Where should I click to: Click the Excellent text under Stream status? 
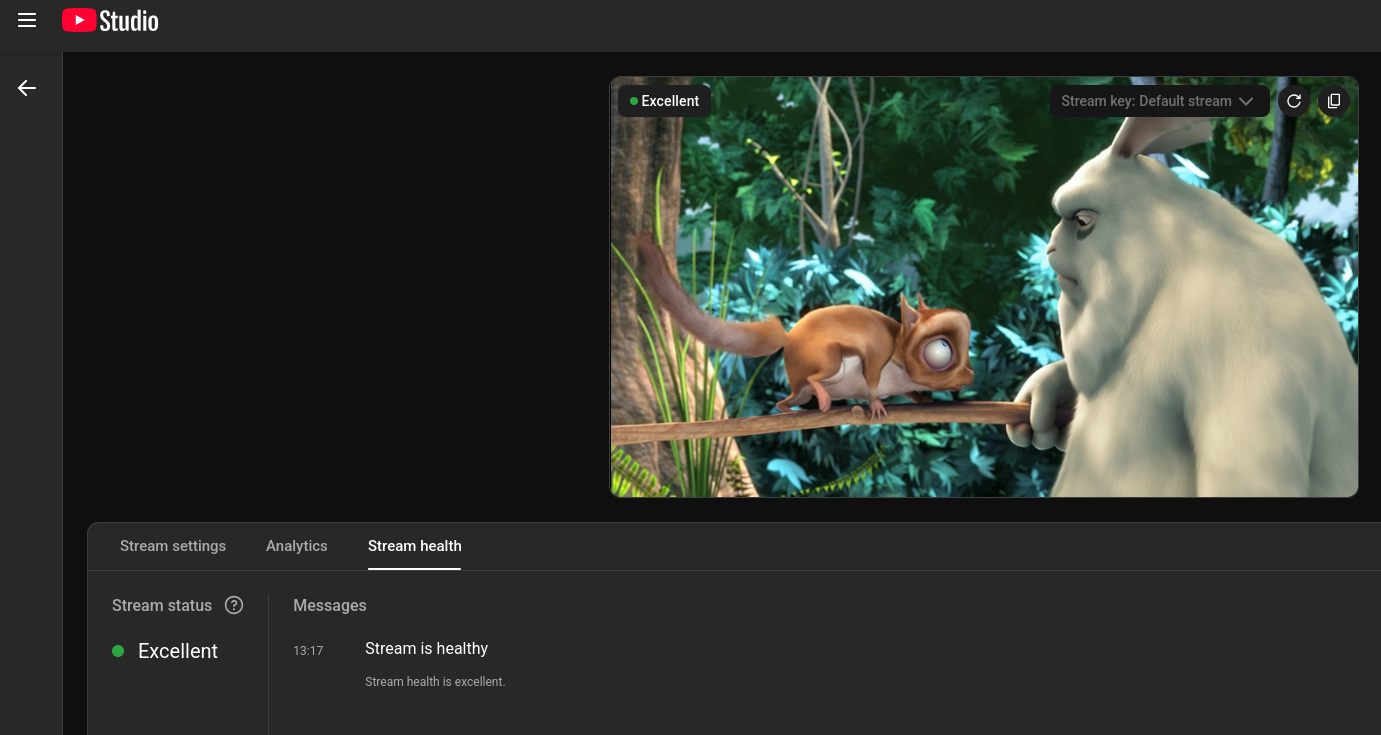pos(178,651)
